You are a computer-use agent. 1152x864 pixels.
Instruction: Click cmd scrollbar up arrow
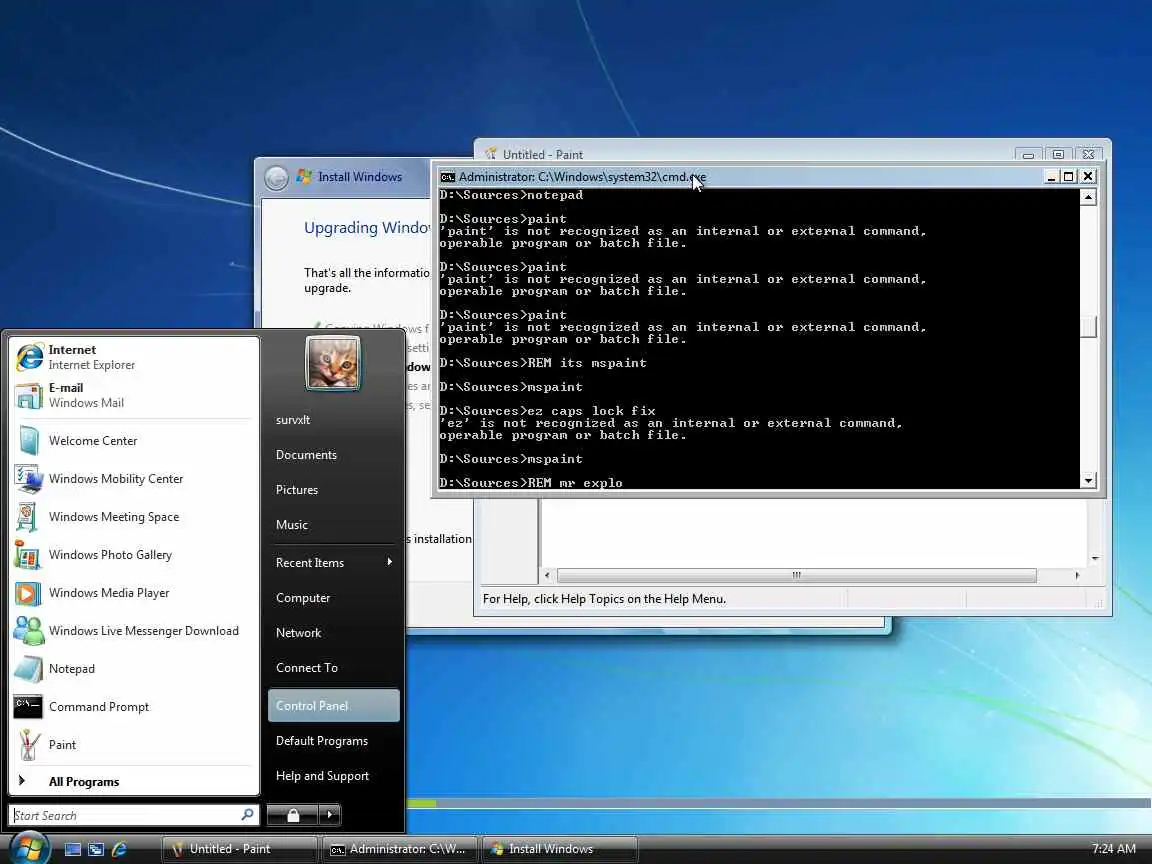click(x=1088, y=197)
